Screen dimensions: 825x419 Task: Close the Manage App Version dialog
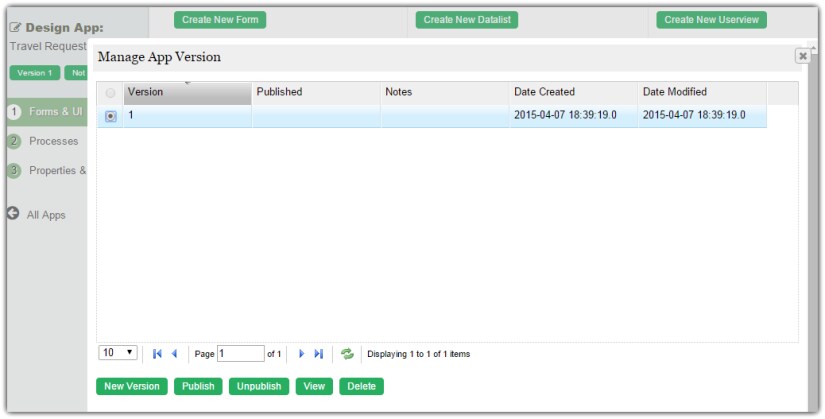802,57
